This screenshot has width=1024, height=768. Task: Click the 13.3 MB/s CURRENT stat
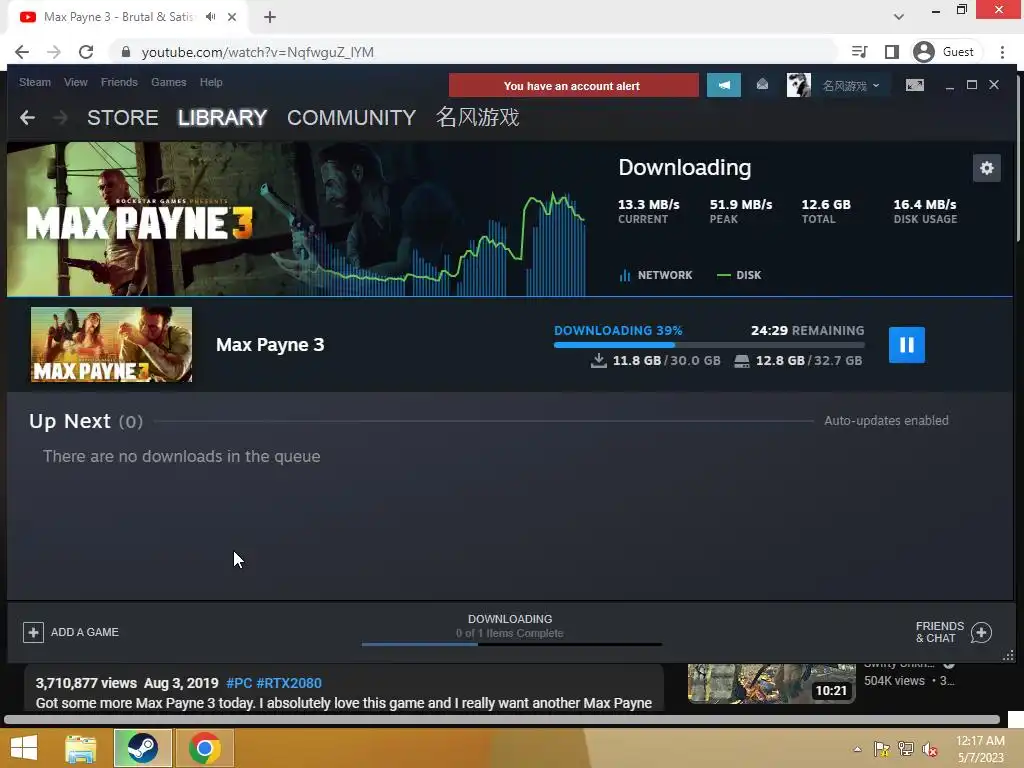click(648, 211)
